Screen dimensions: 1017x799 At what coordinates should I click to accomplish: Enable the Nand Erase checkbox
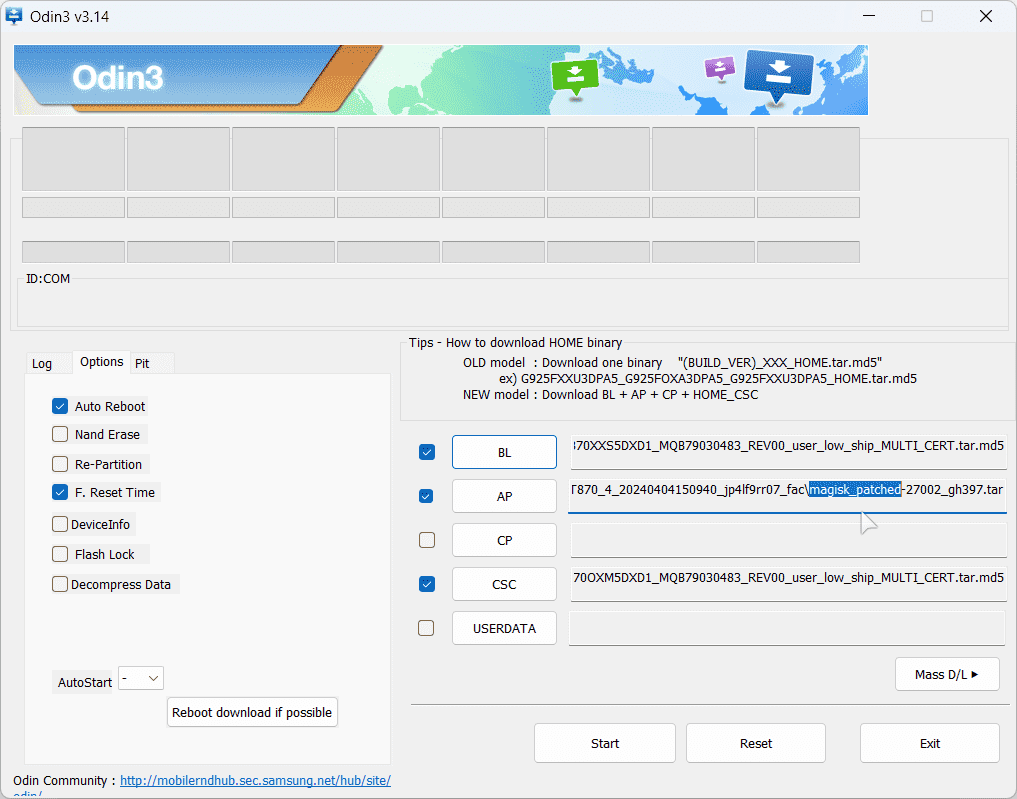(60, 434)
